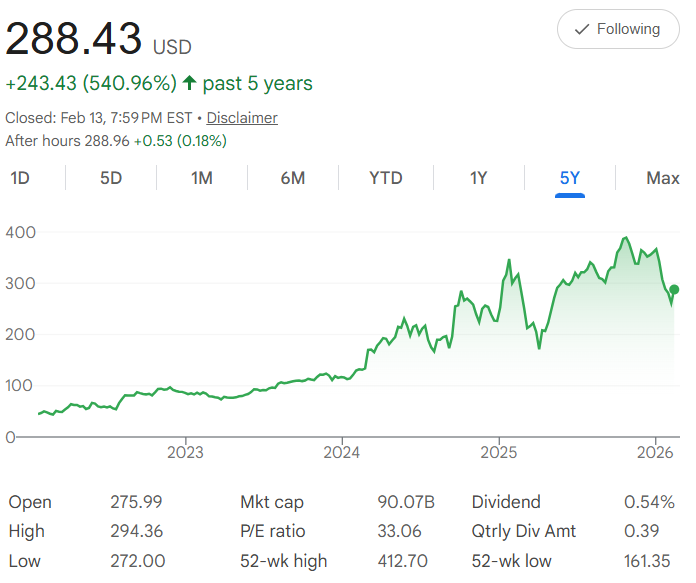Open the Disclaimer link
The height and width of the screenshot is (583, 696).
(242, 118)
